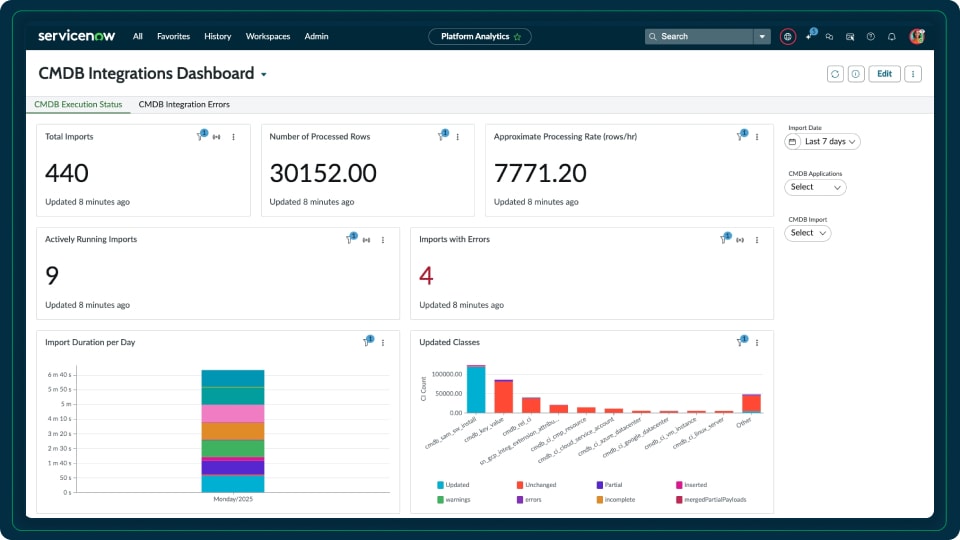Expand the Import Date Last 7 days dropdown
The width and height of the screenshot is (960, 540).
824,142
